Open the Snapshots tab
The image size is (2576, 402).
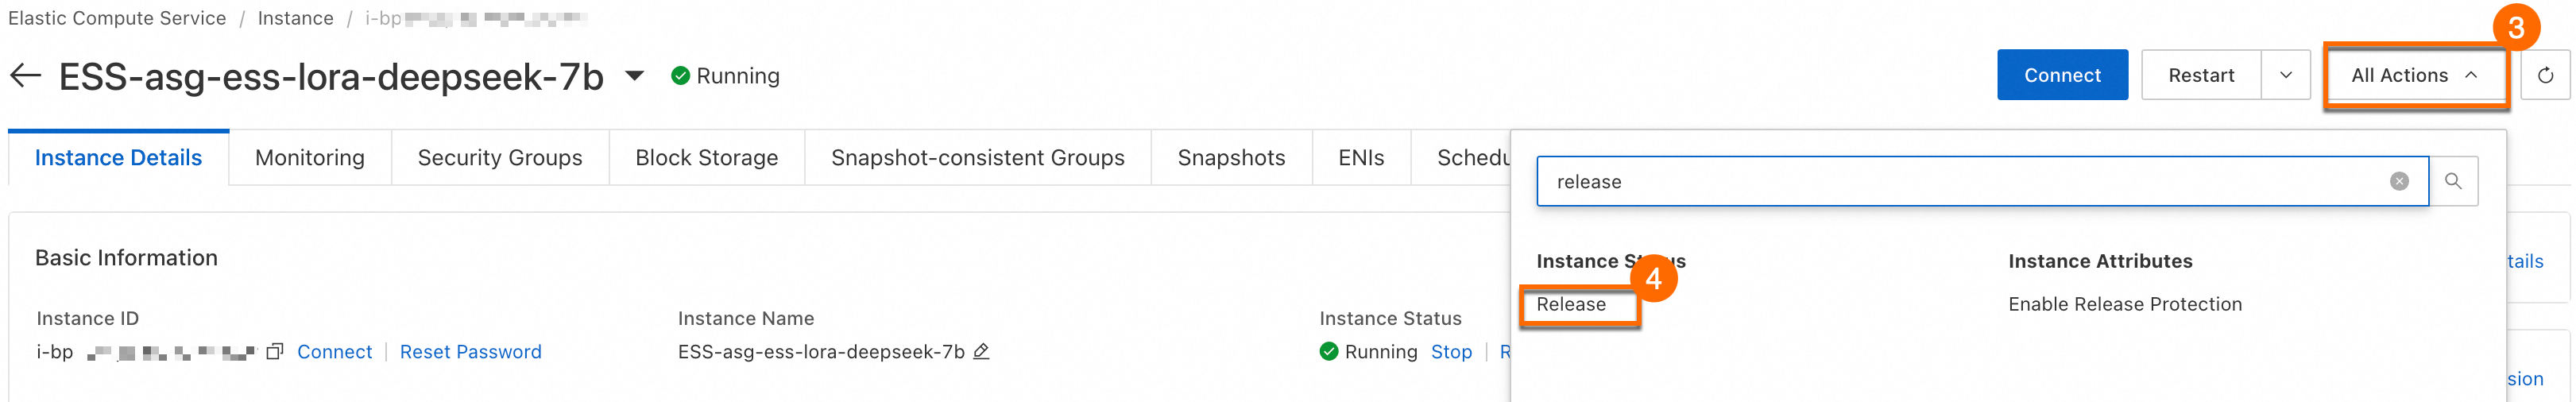coord(1231,158)
